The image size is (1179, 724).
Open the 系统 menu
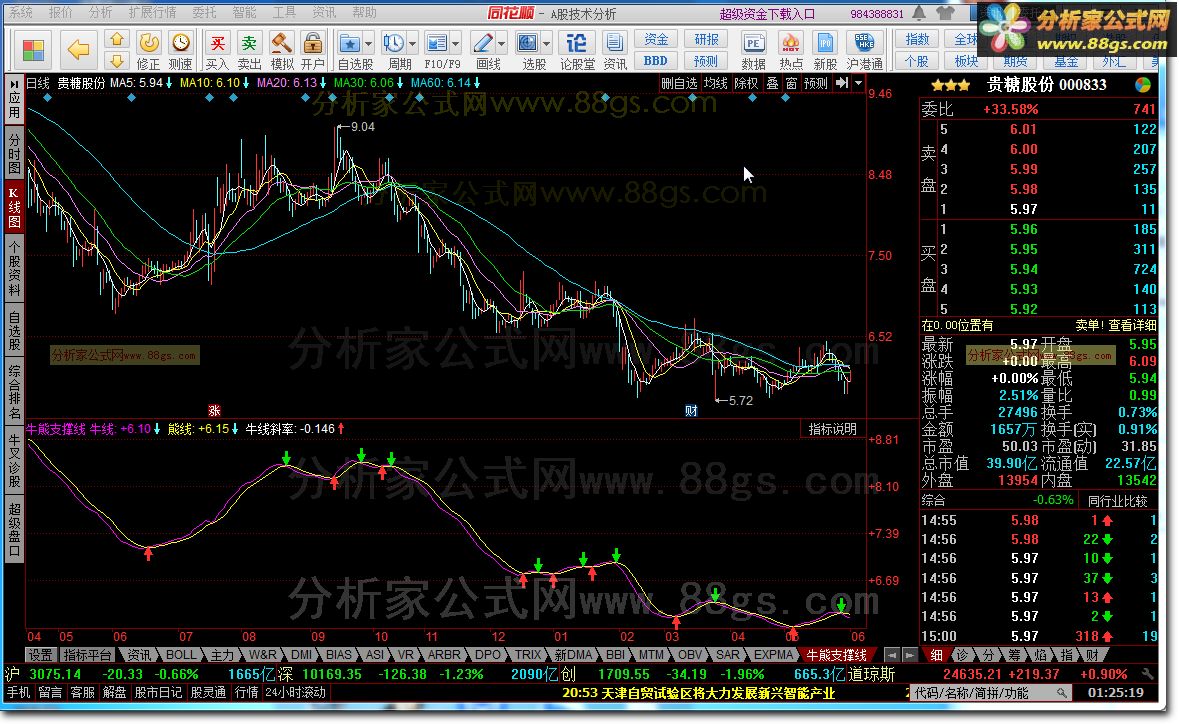21,12
